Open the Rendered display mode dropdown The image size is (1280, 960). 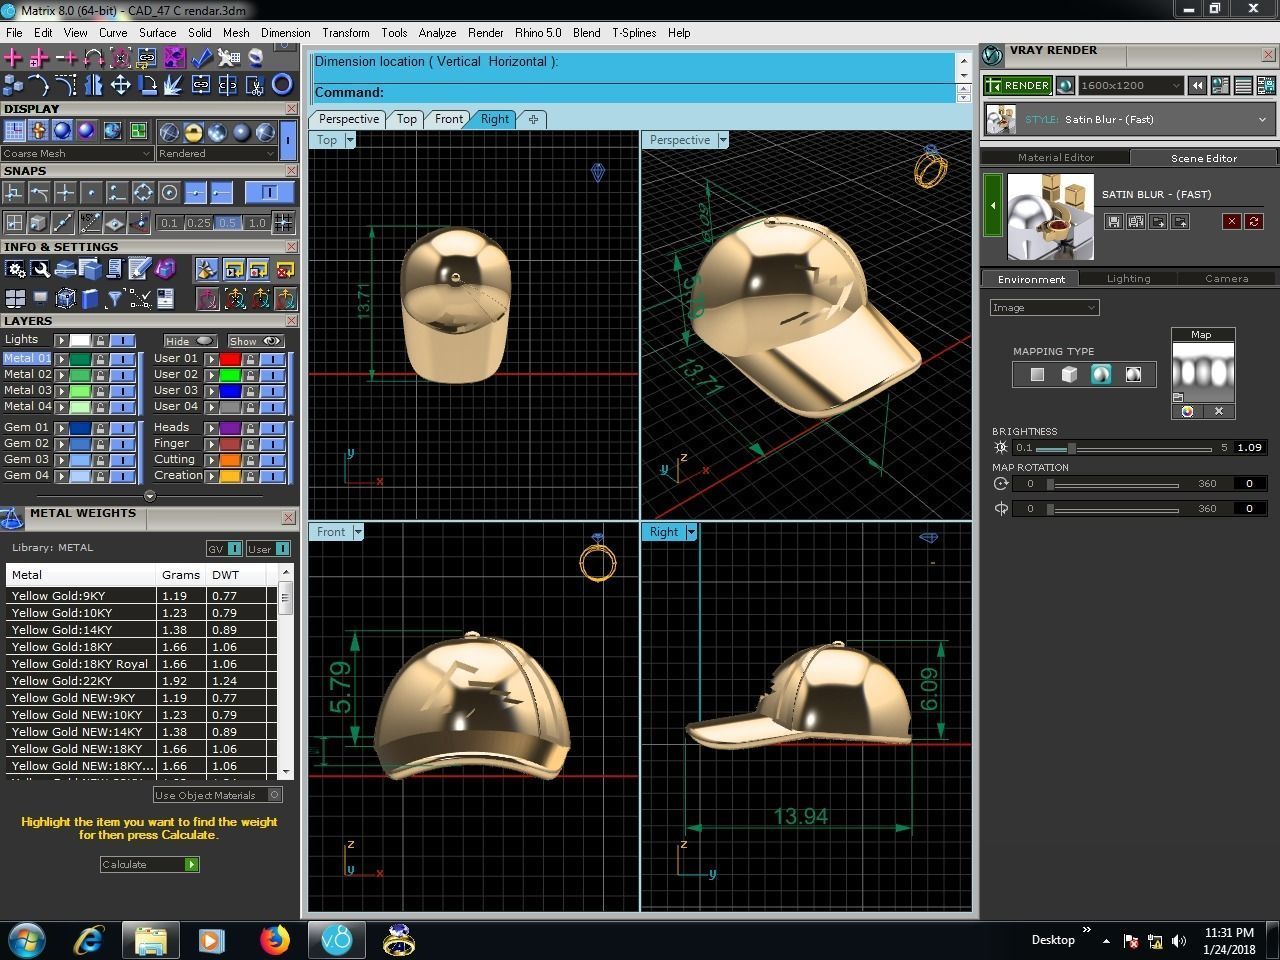(x=216, y=153)
